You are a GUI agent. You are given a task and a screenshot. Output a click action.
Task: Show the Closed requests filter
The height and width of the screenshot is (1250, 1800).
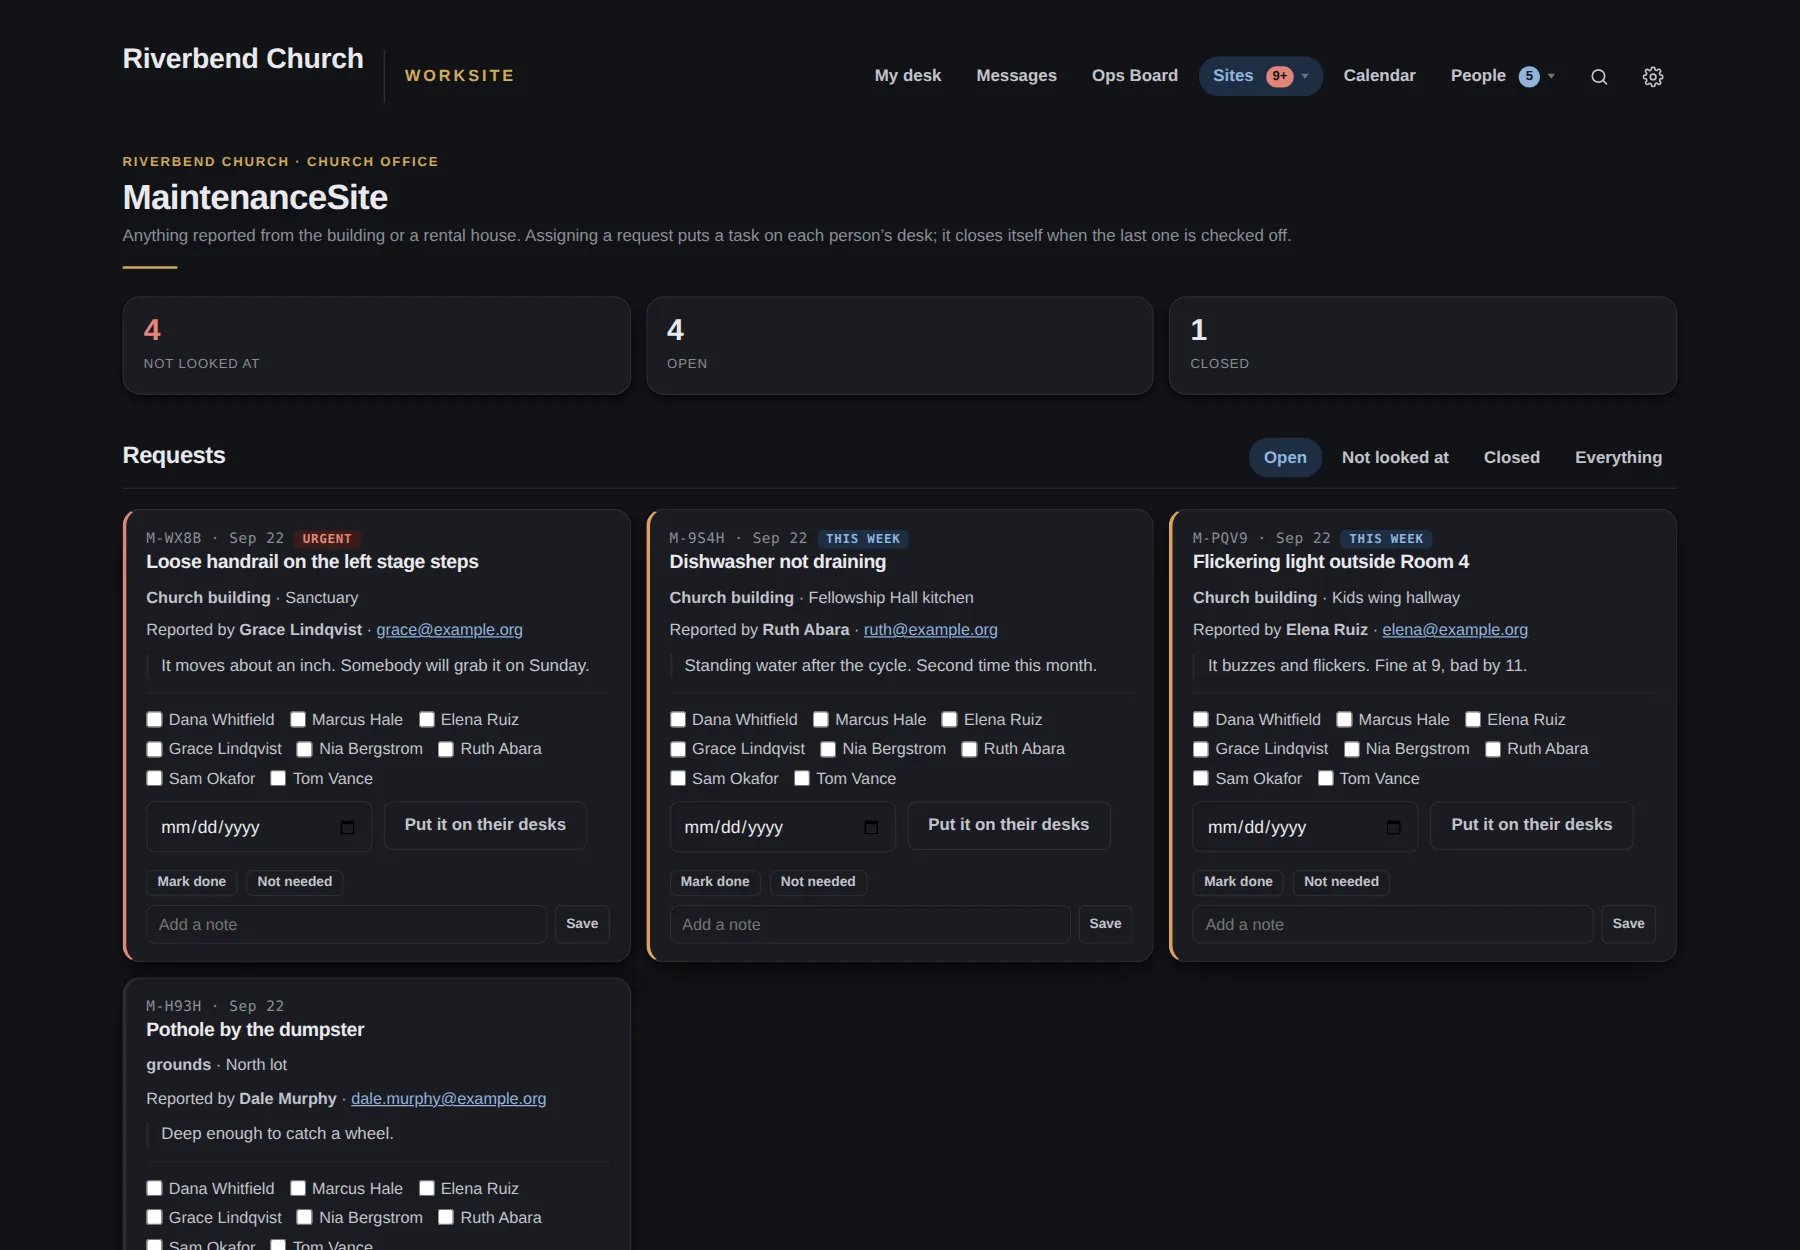tap(1511, 457)
